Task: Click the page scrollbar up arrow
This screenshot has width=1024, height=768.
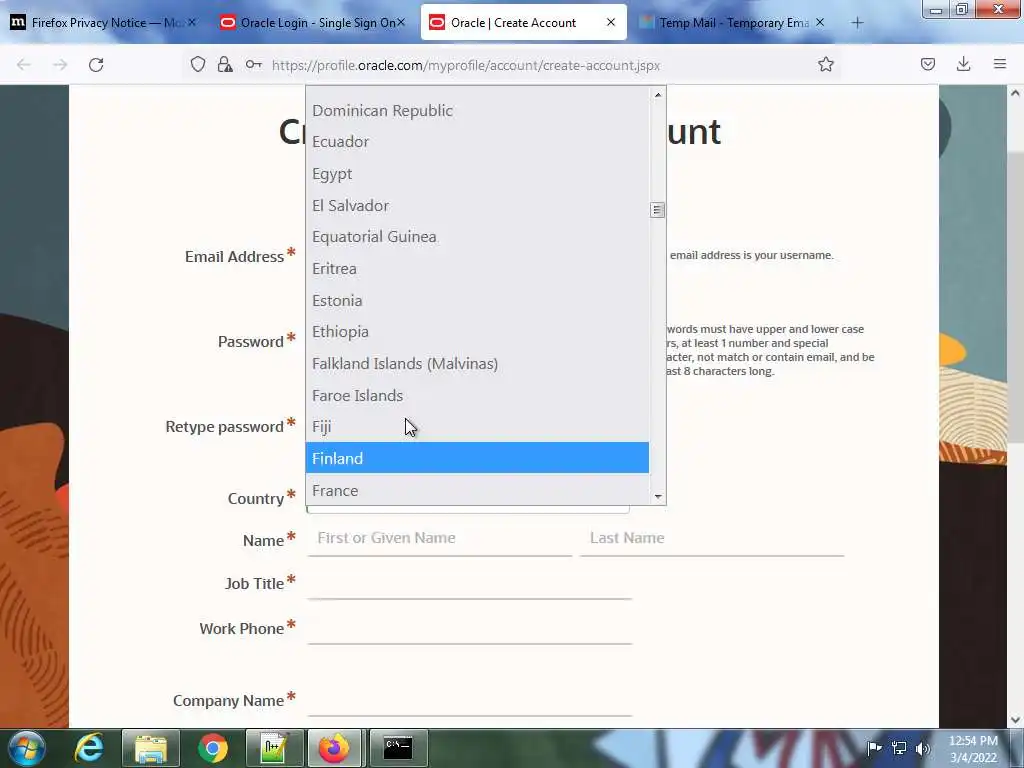Action: pos(1014,93)
